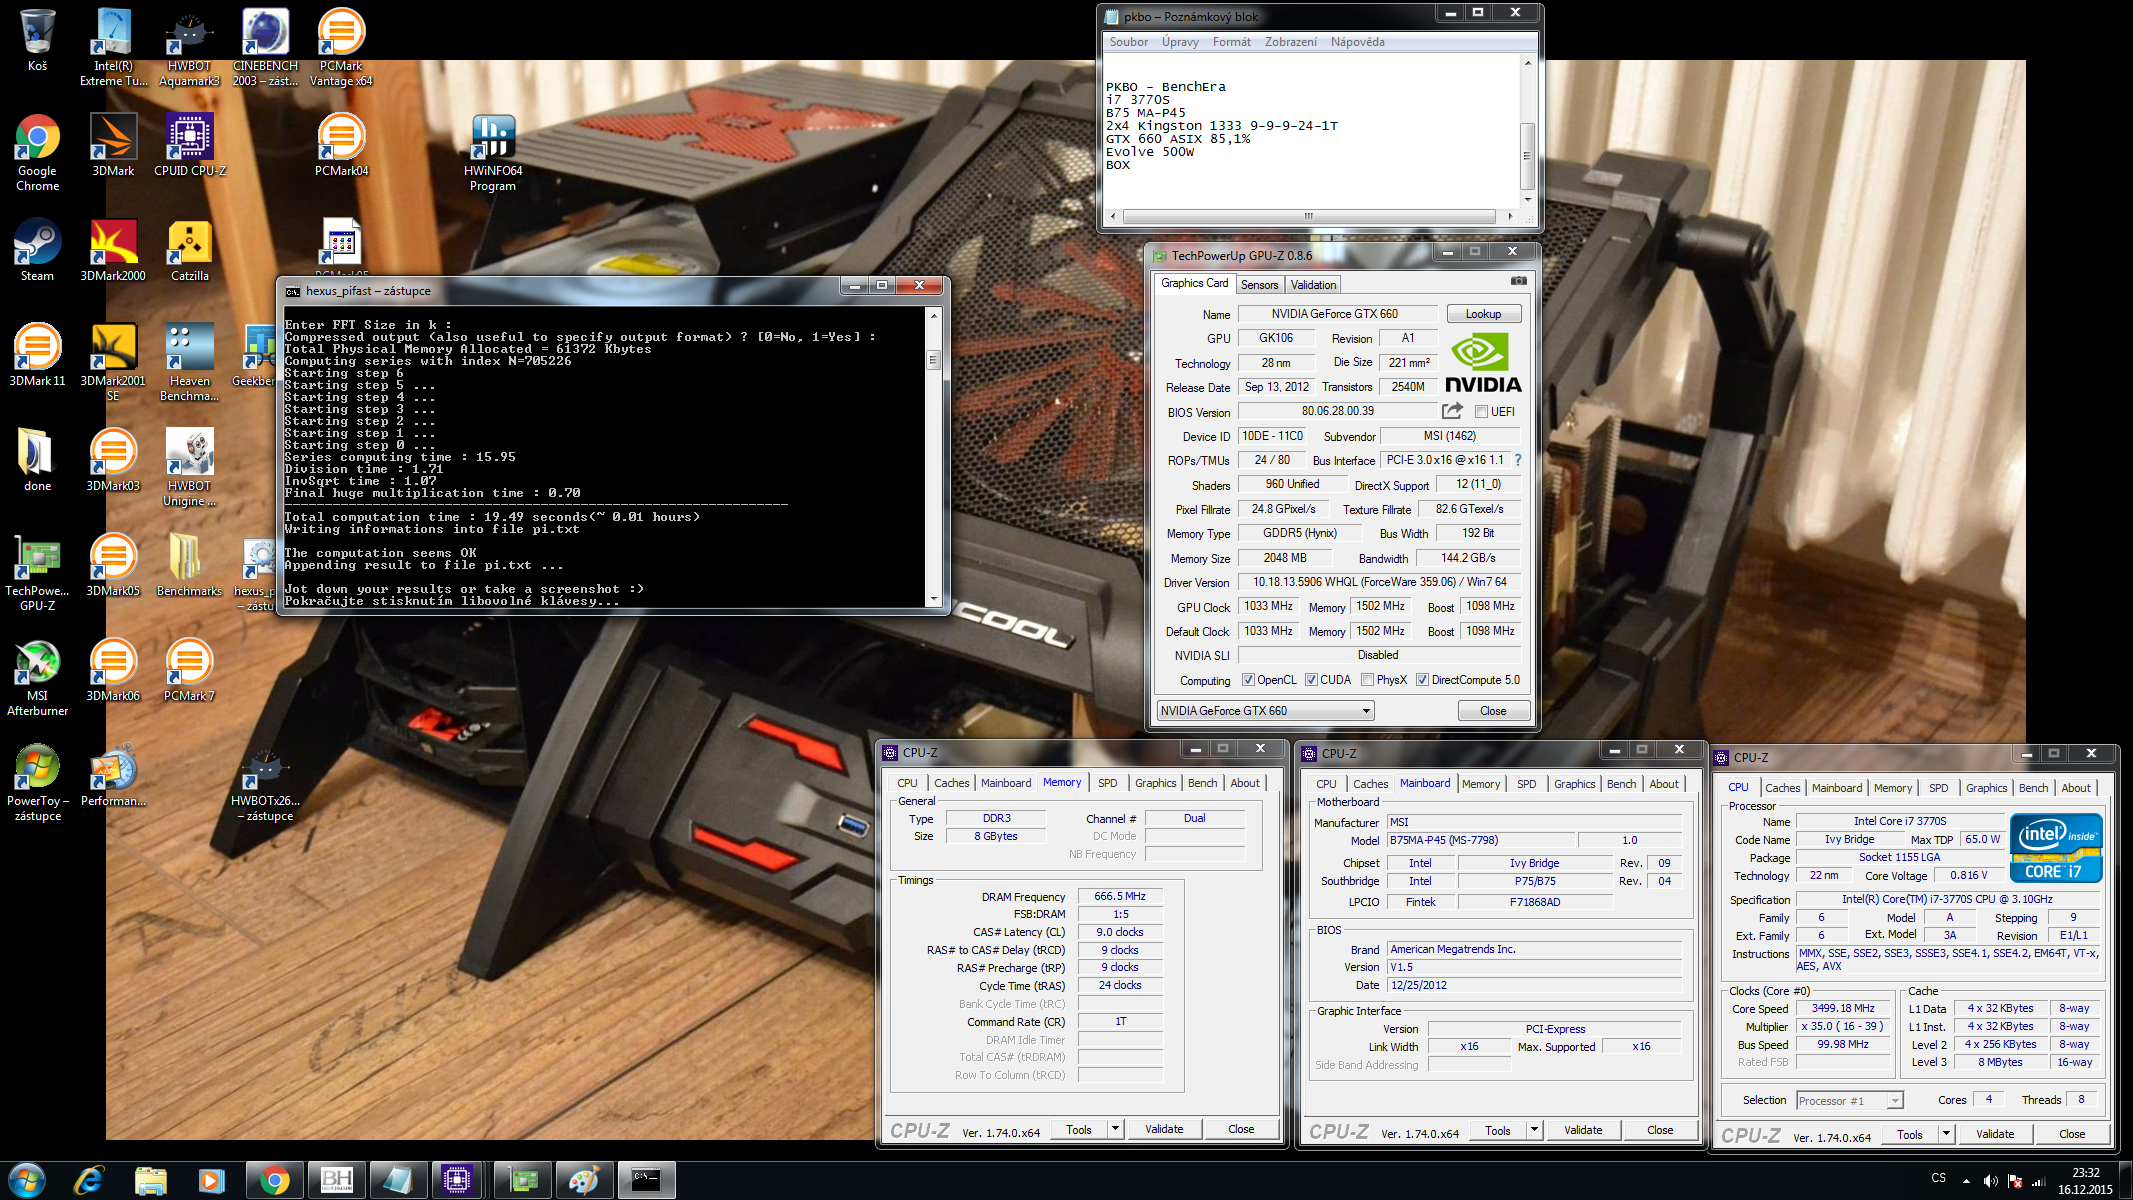Toggle the UEFI checkbox in GPU-Z
The height and width of the screenshot is (1200, 2133).
[1481, 412]
